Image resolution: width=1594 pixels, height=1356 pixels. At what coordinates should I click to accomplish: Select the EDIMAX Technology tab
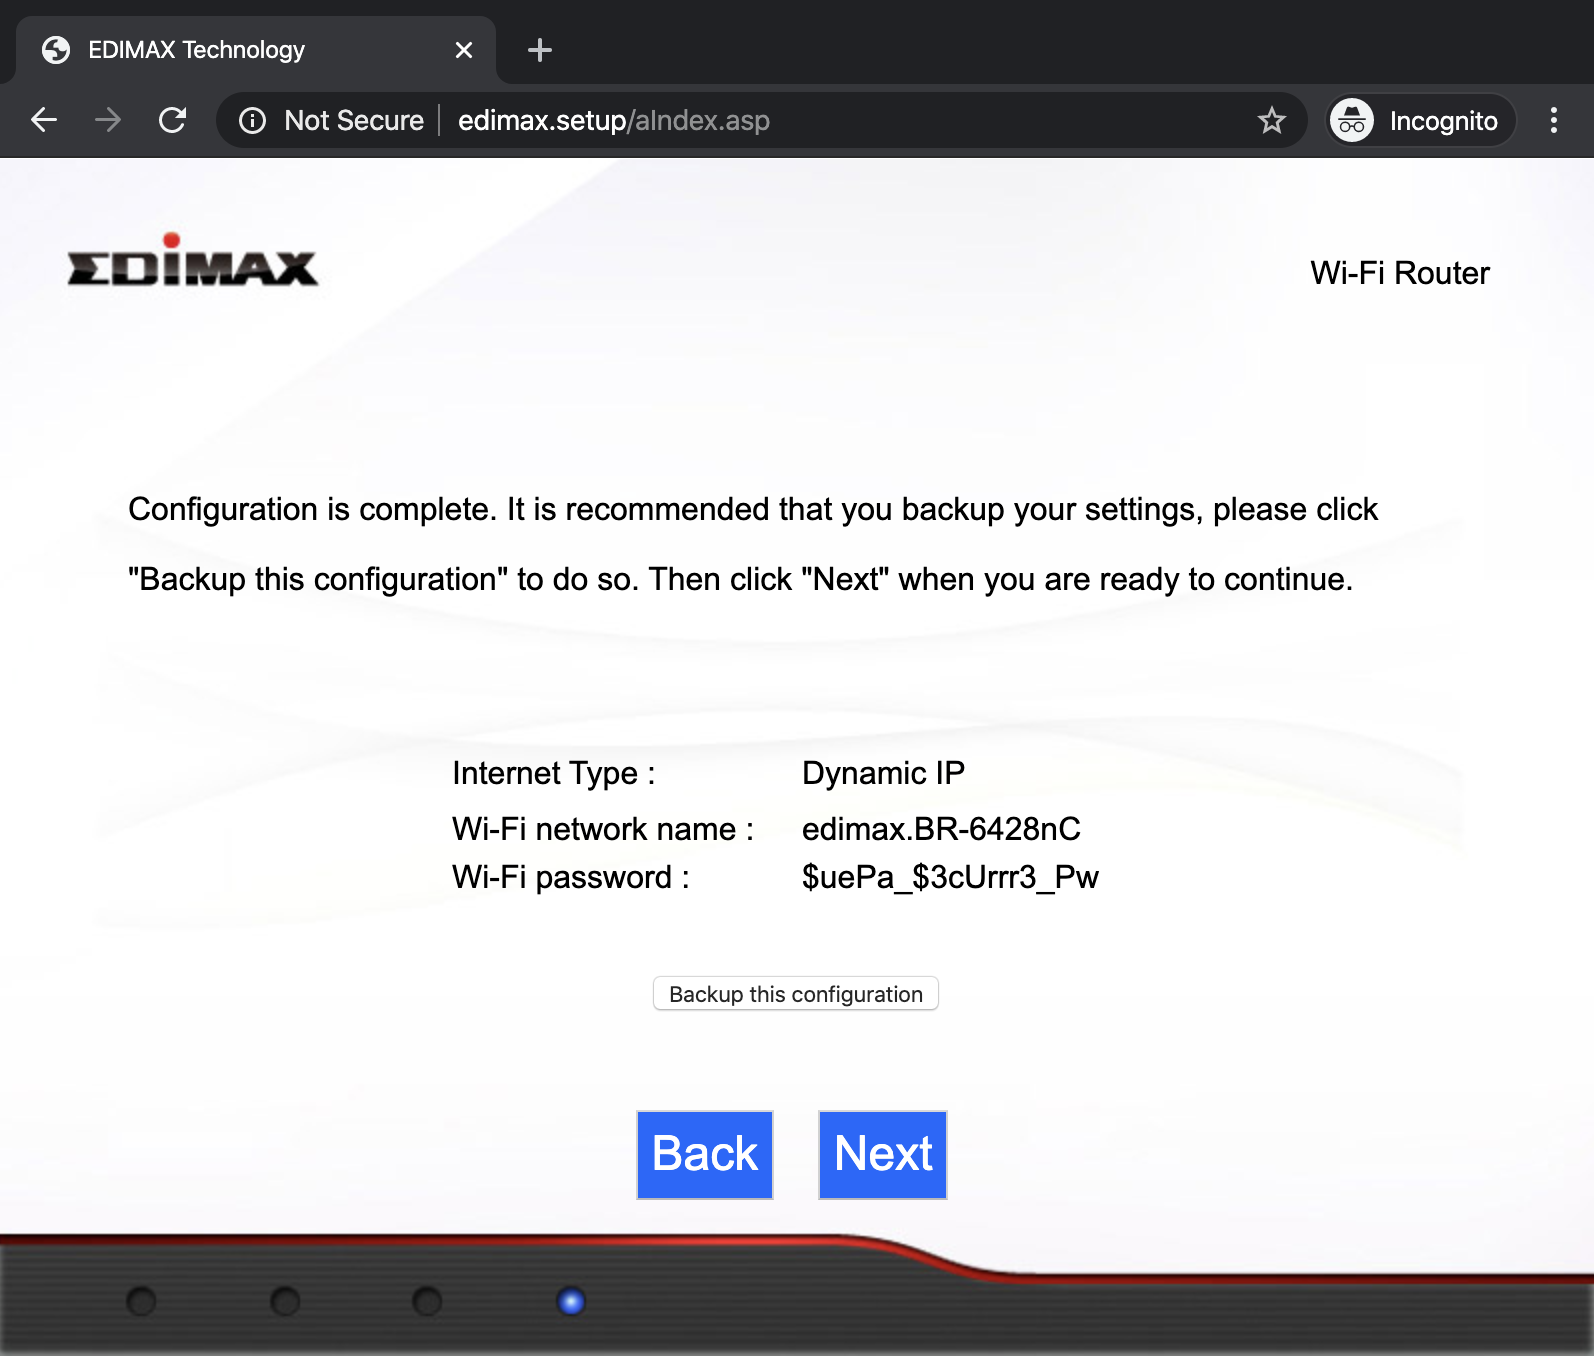click(x=255, y=50)
